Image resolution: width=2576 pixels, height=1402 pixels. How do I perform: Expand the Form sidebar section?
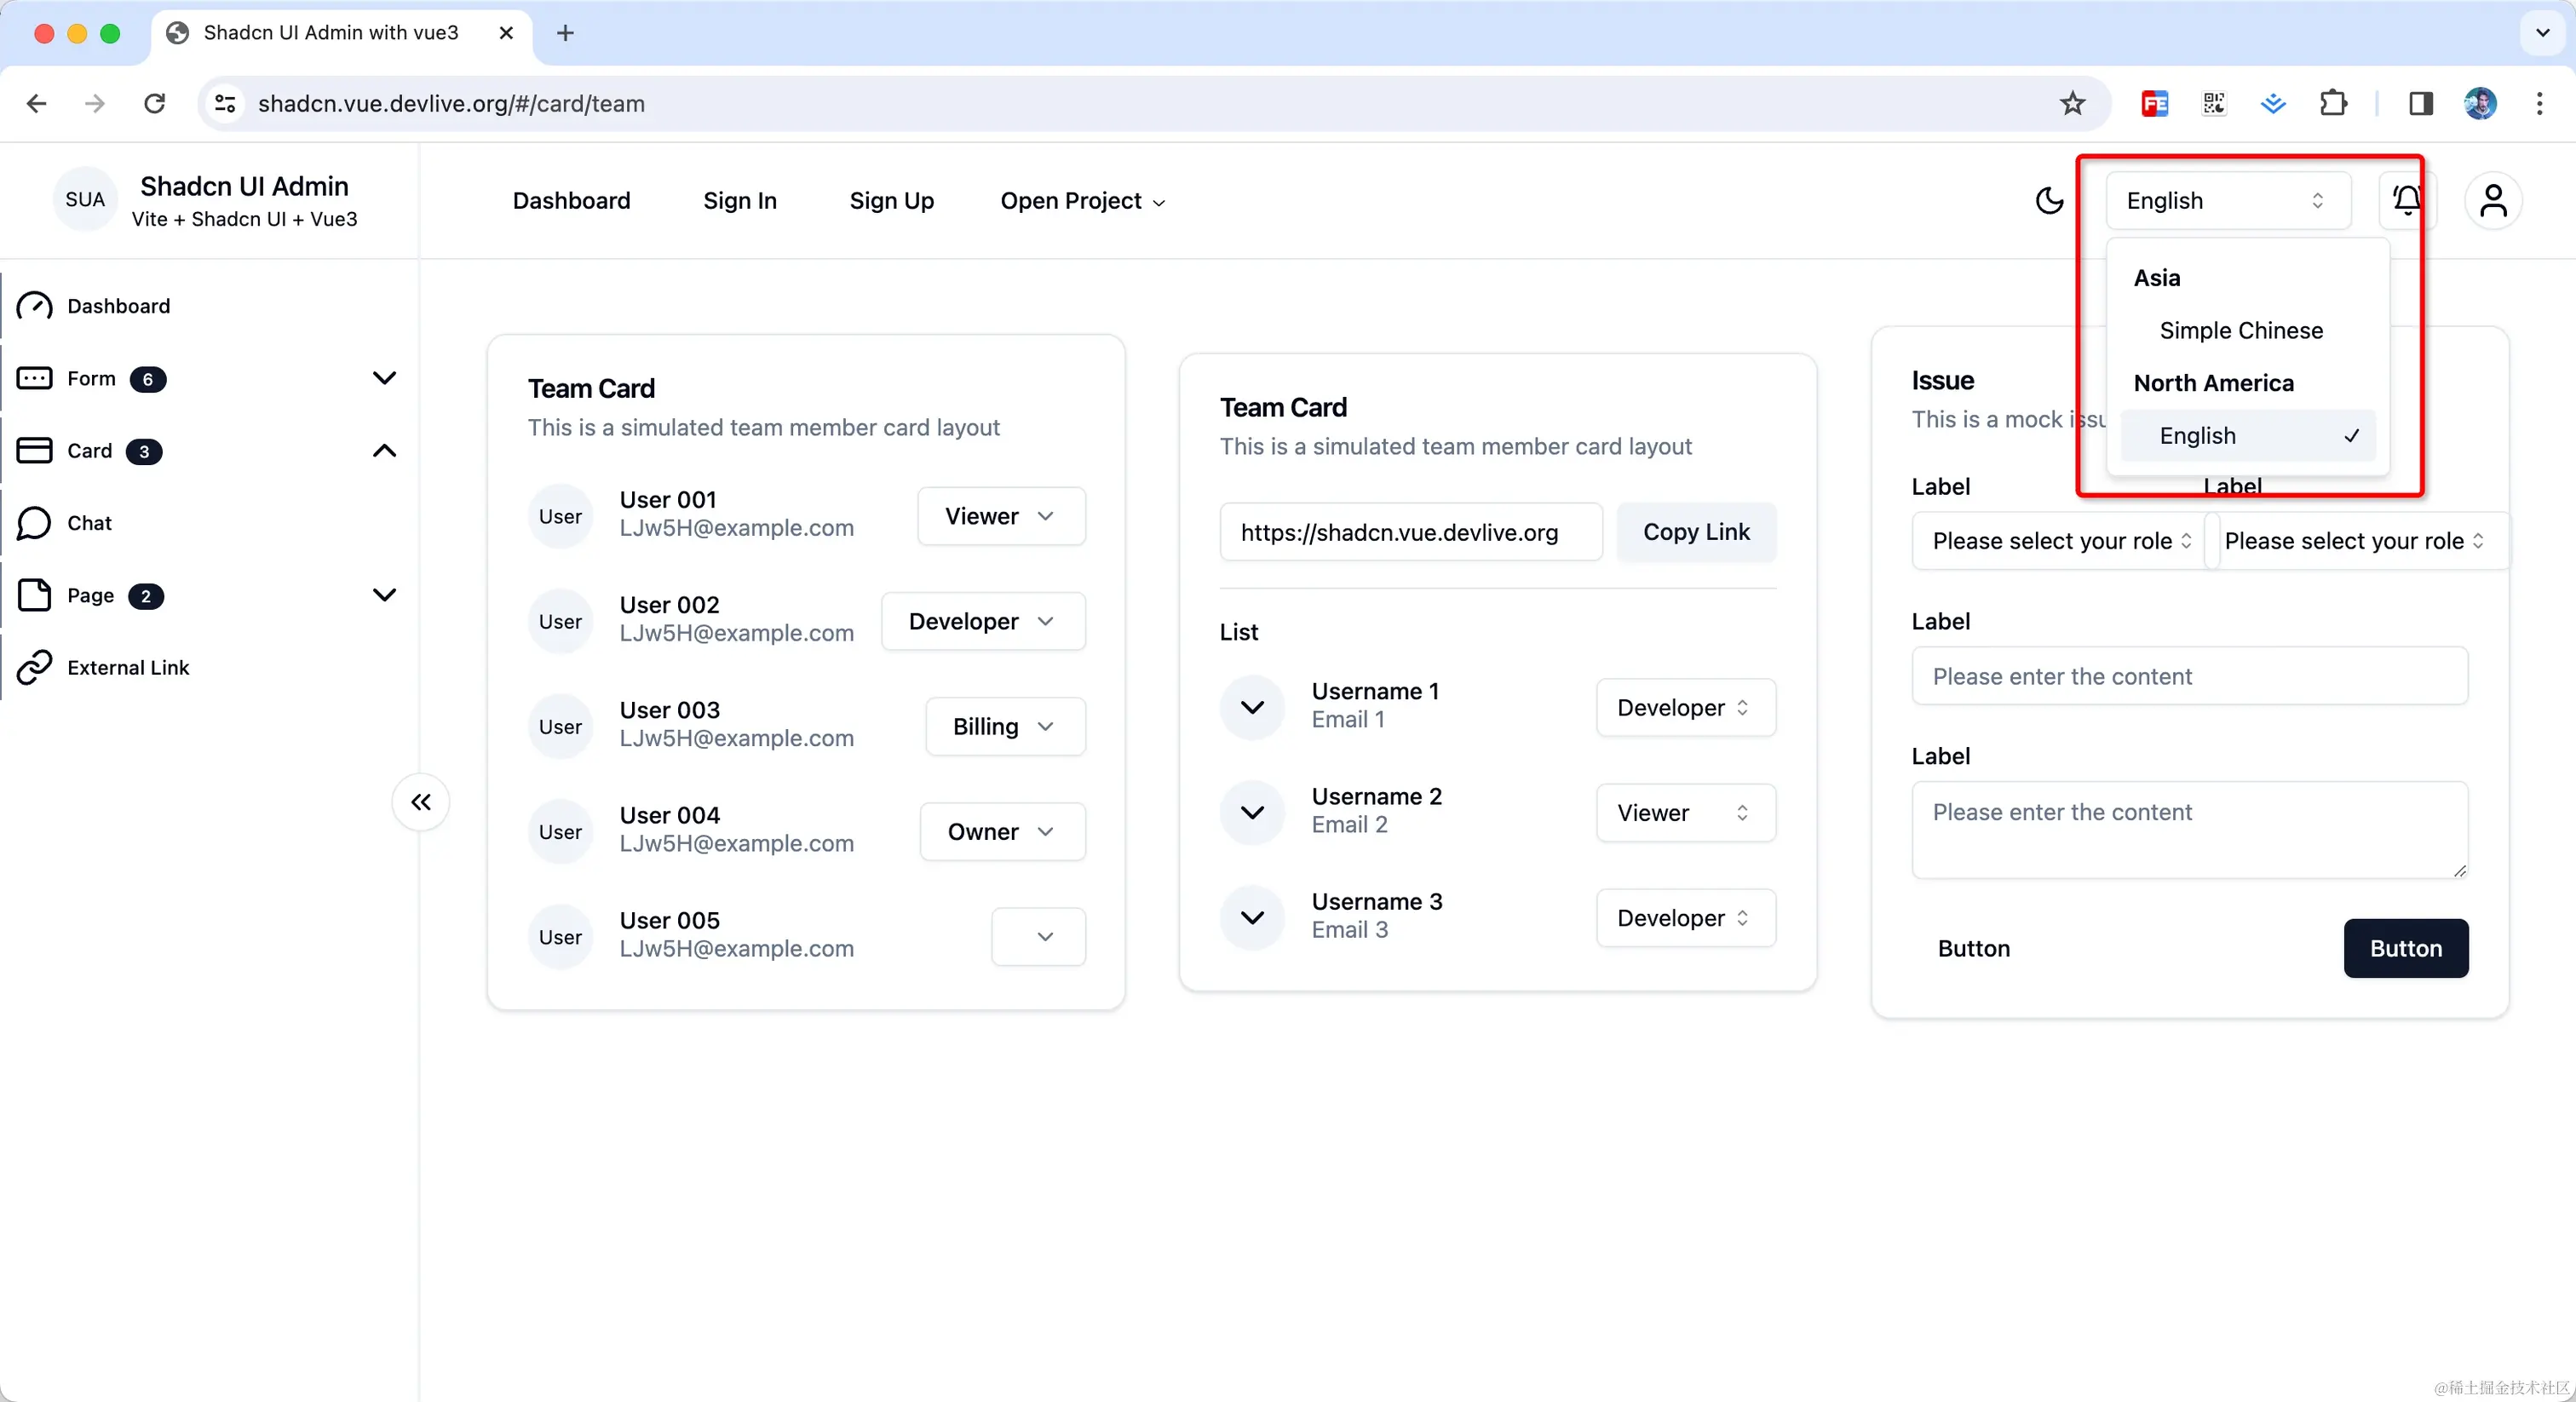[384, 378]
